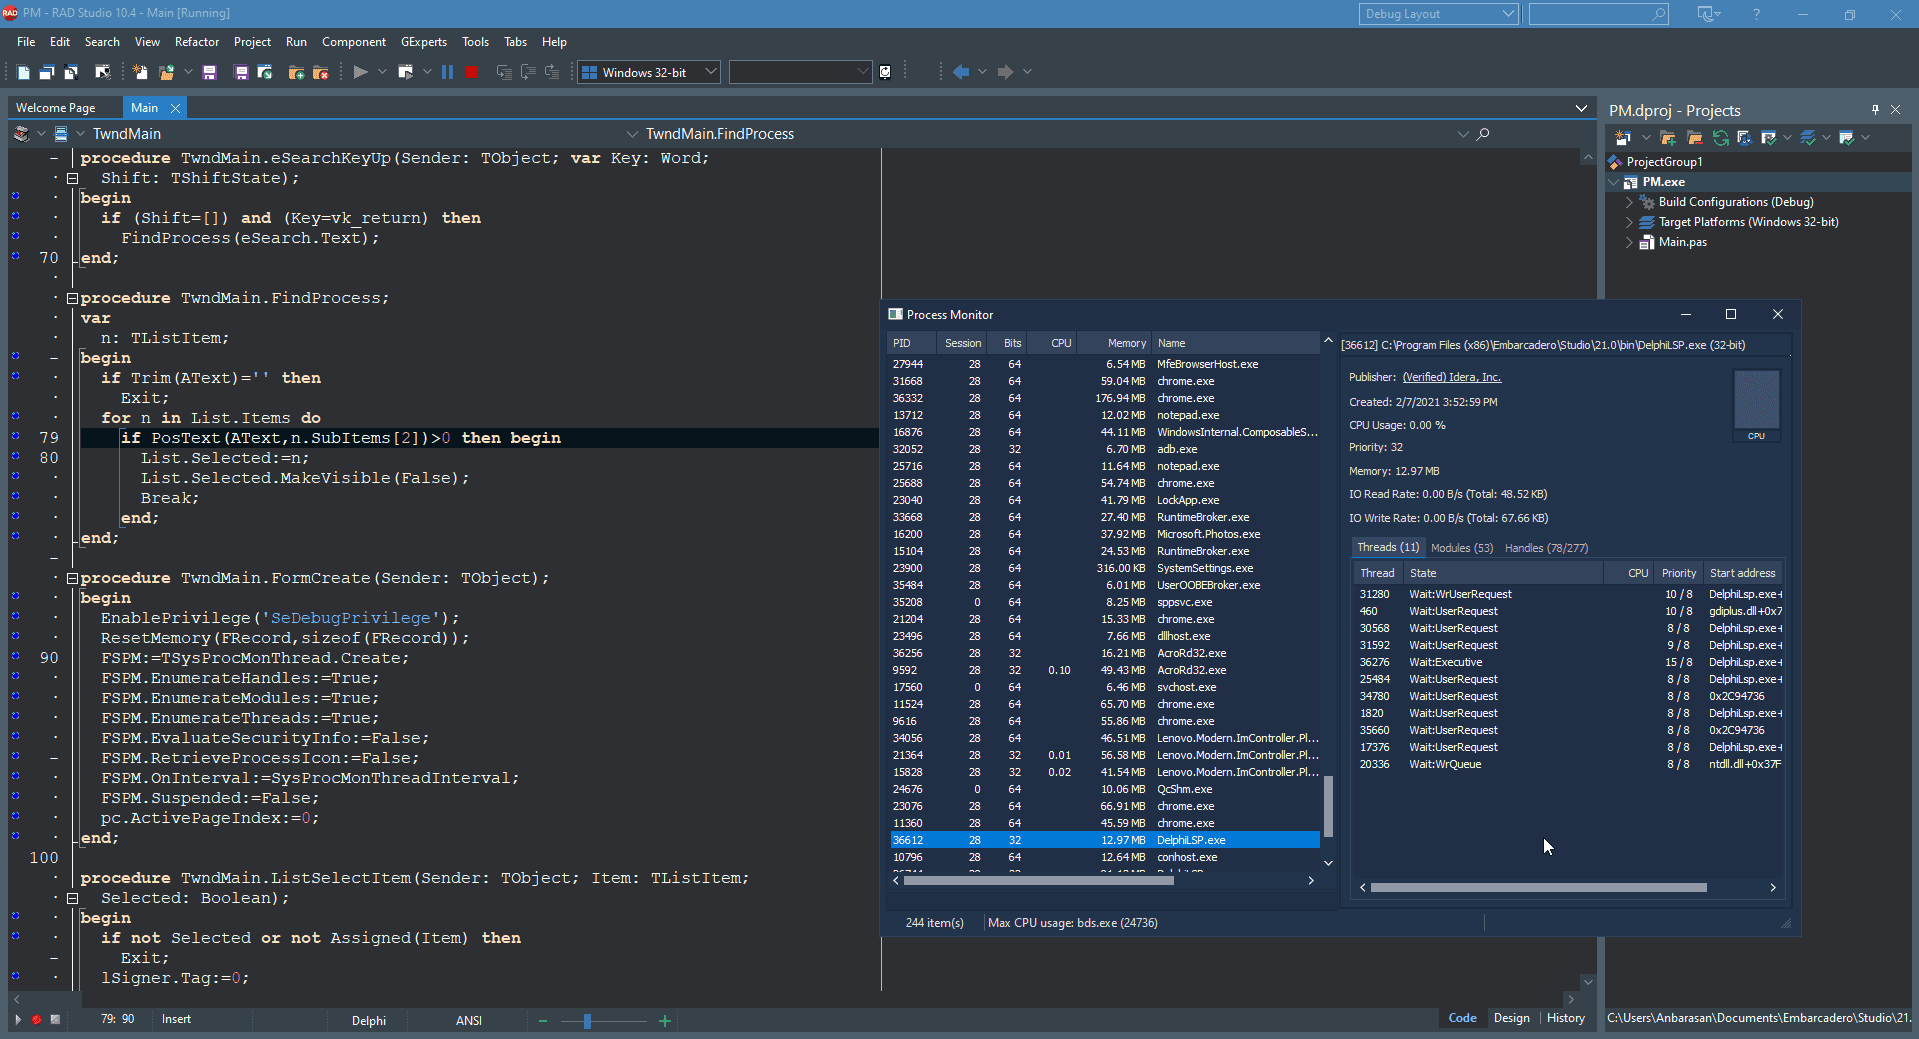
Task: Close the Main editor tab
Action: (x=175, y=108)
